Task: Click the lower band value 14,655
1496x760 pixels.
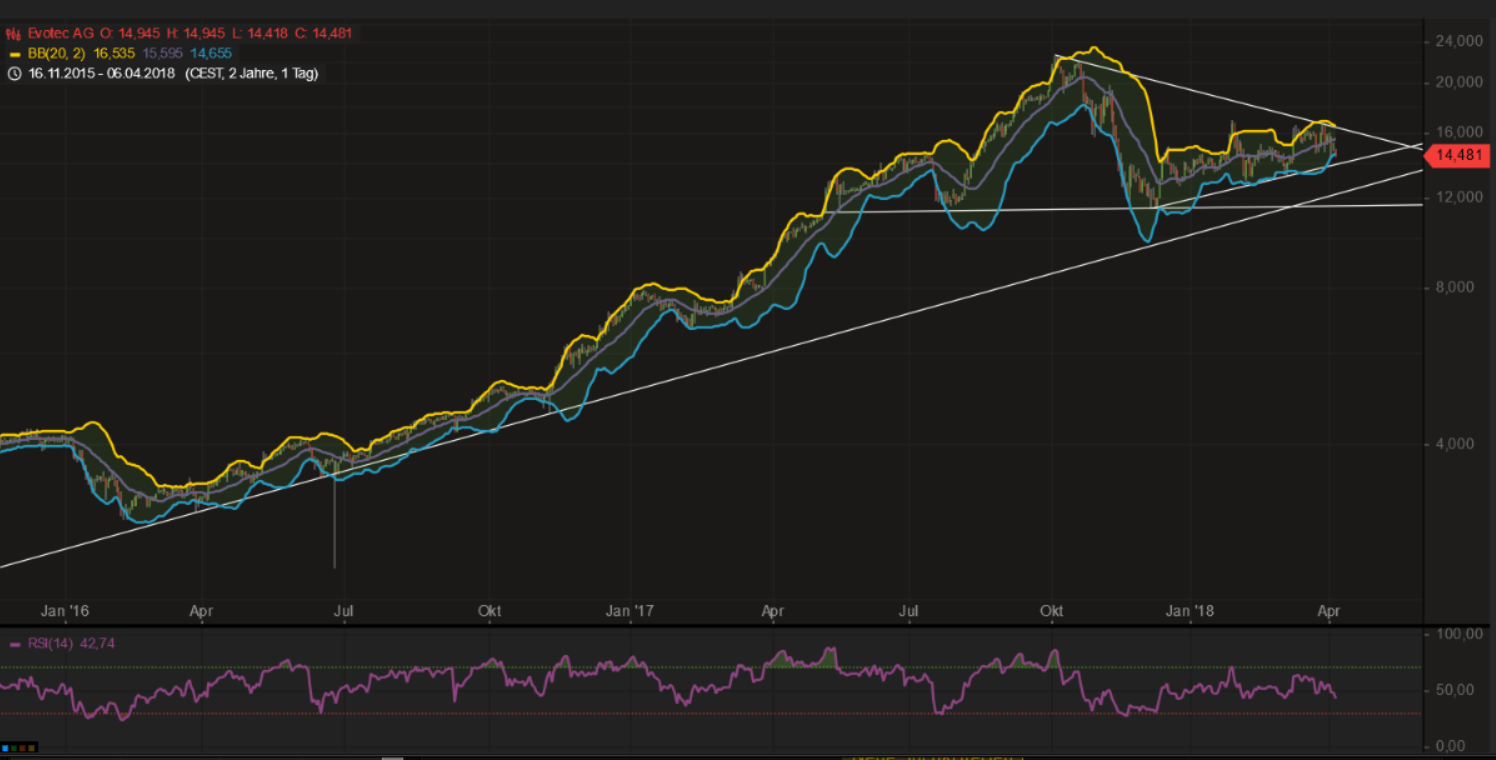Action: point(209,53)
